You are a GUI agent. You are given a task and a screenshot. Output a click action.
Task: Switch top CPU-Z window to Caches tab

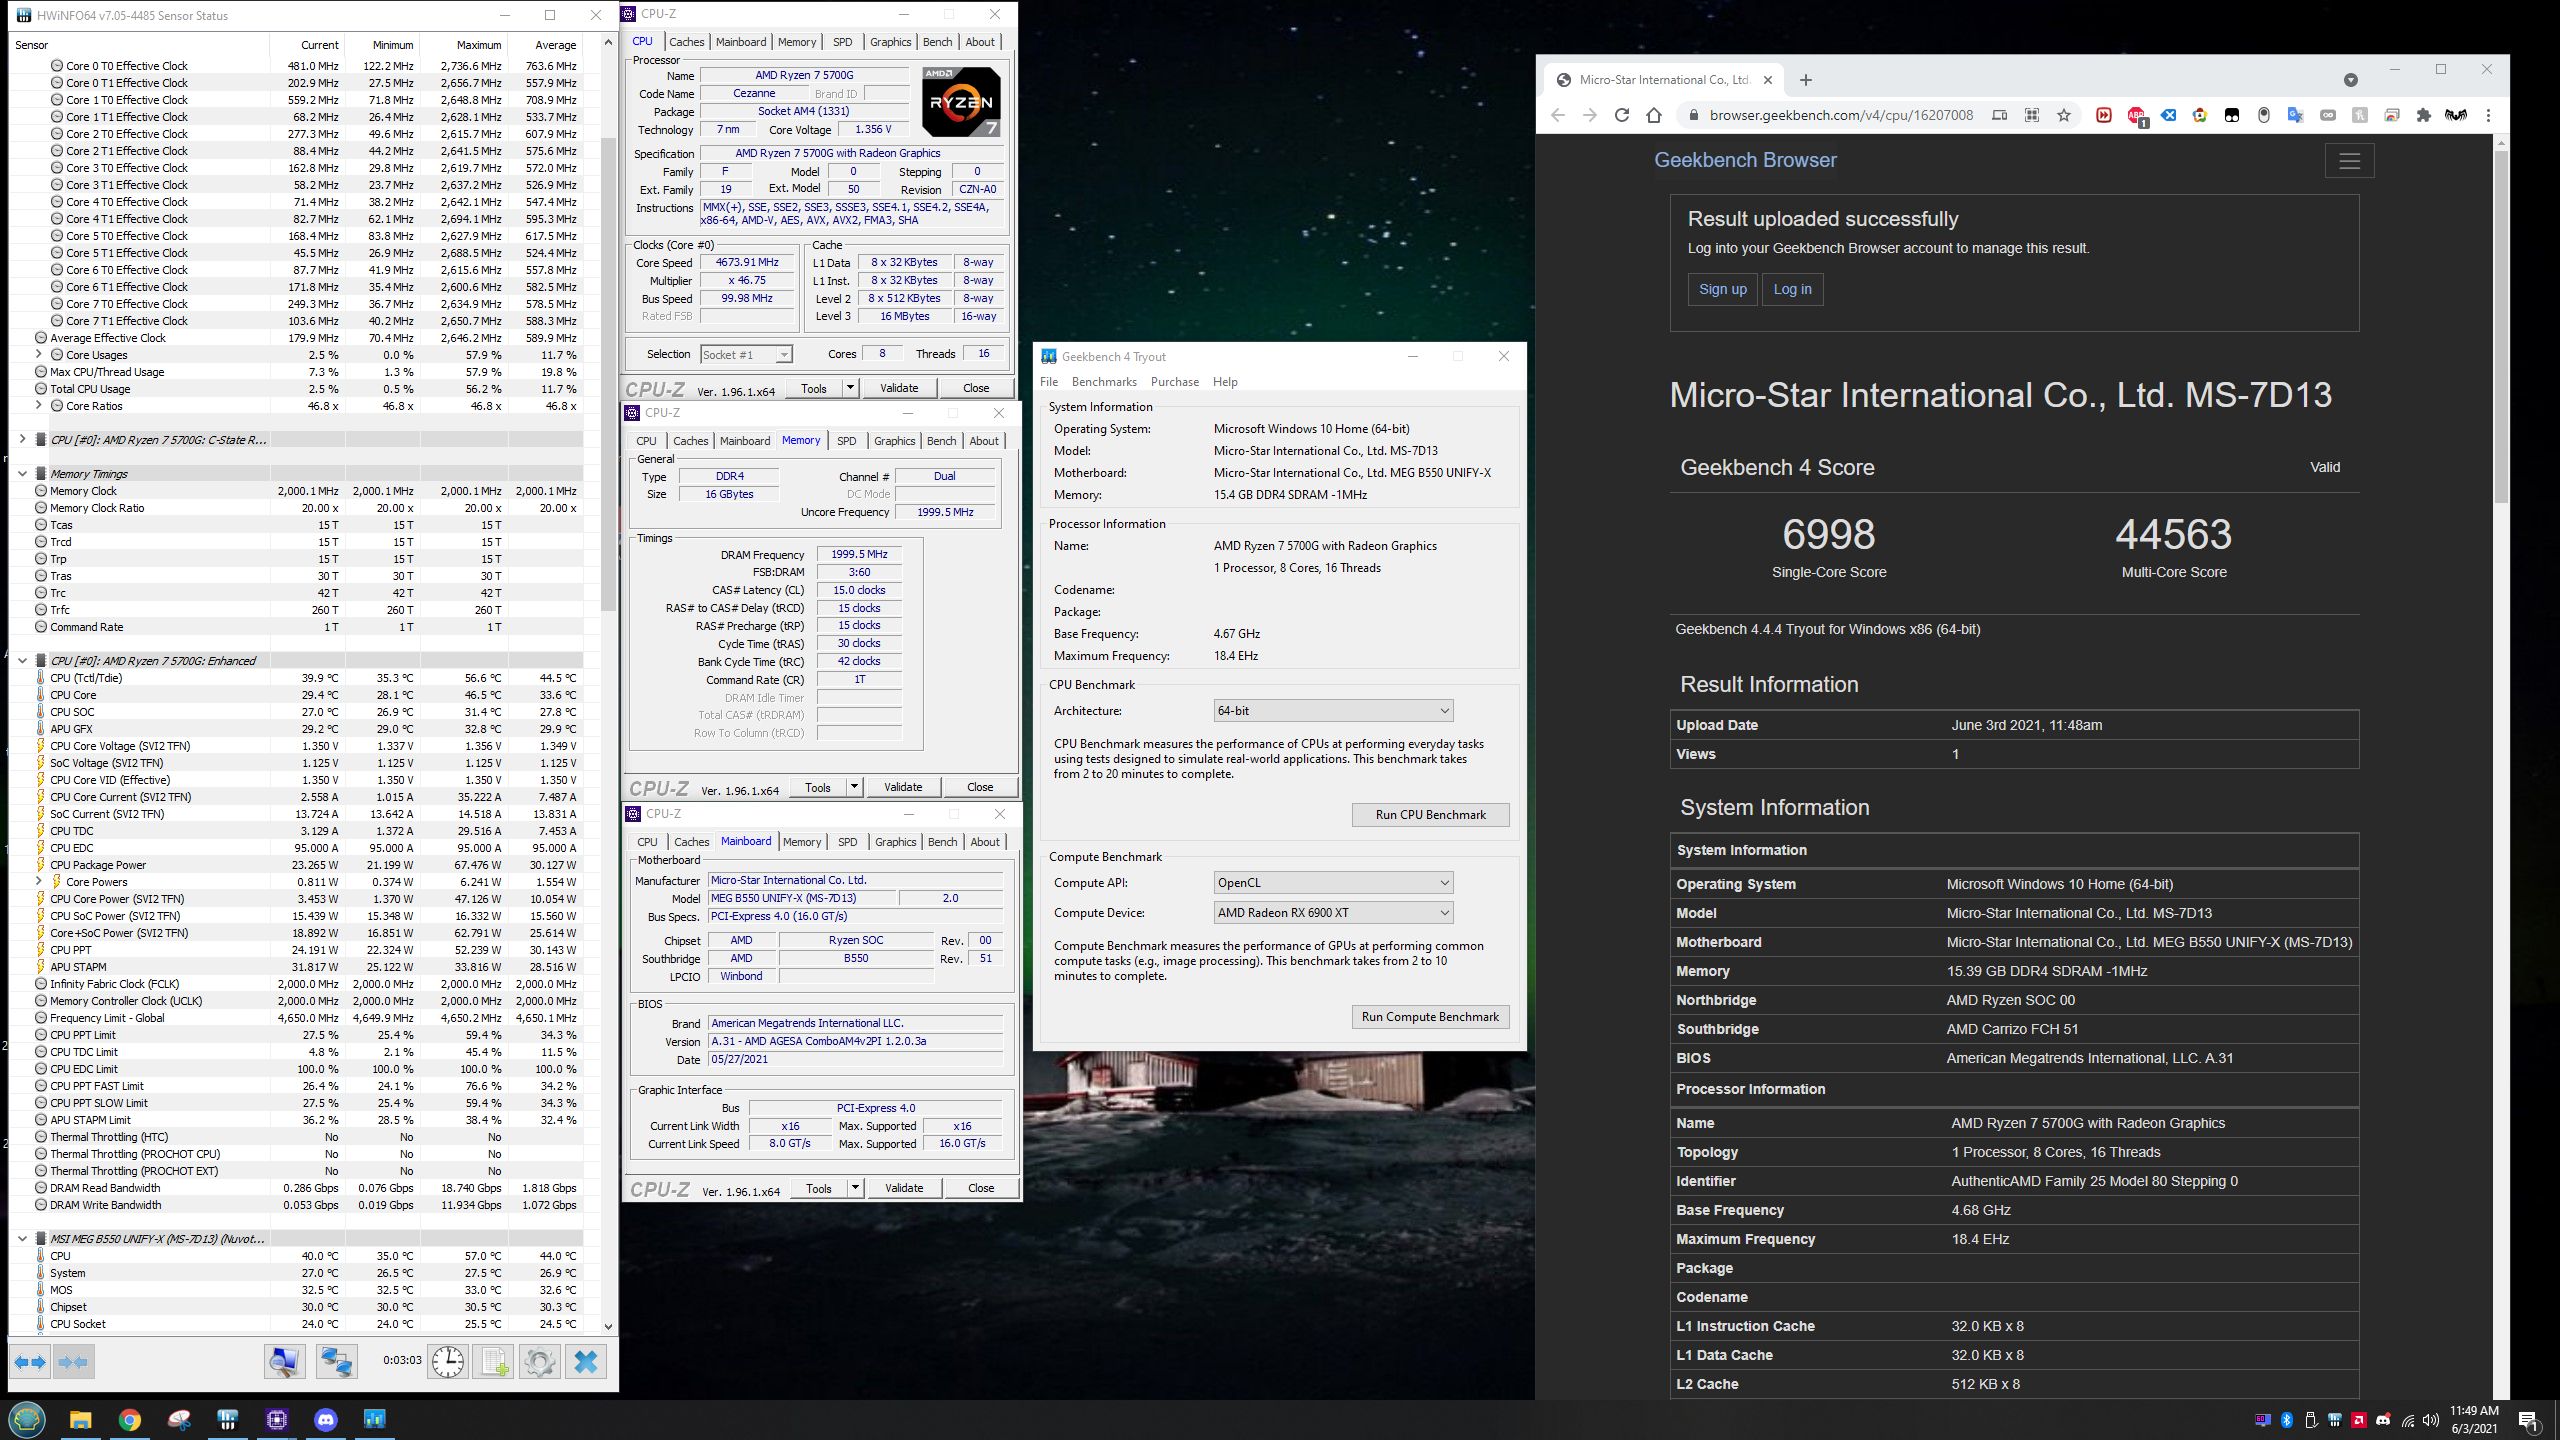click(x=687, y=42)
